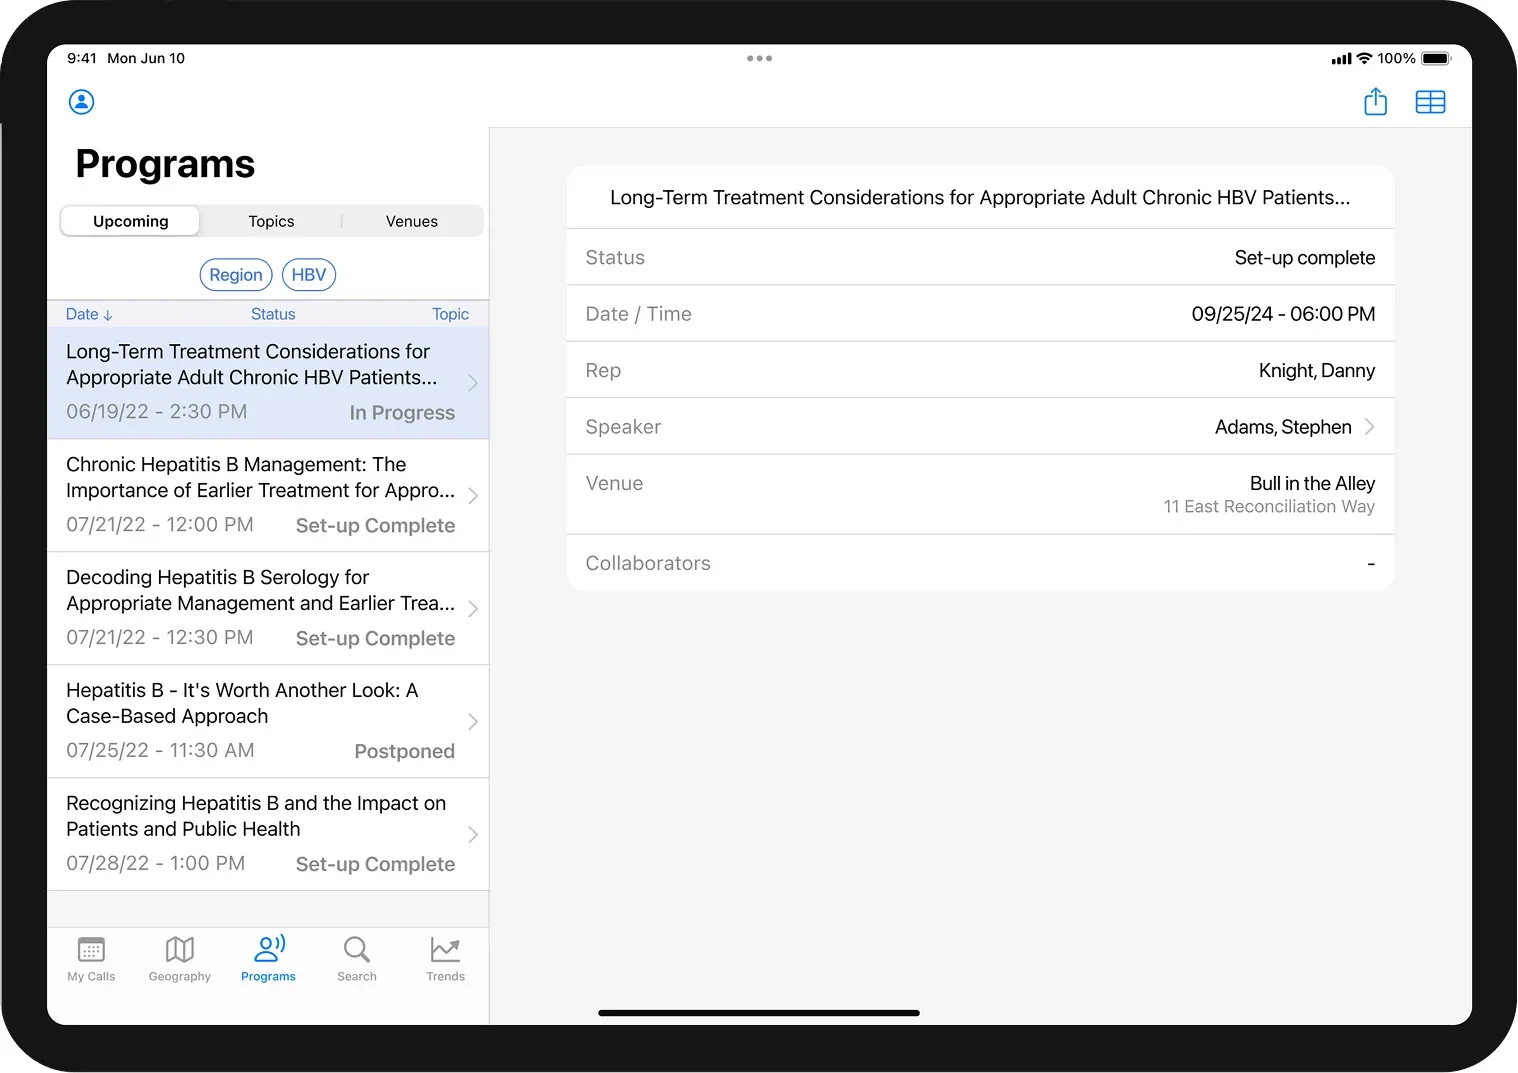Image resolution: width=1518 pixels, height=1073 pixels.
Task: Tap the Rep name Knight, Danny
Action: coord(1316,371)
